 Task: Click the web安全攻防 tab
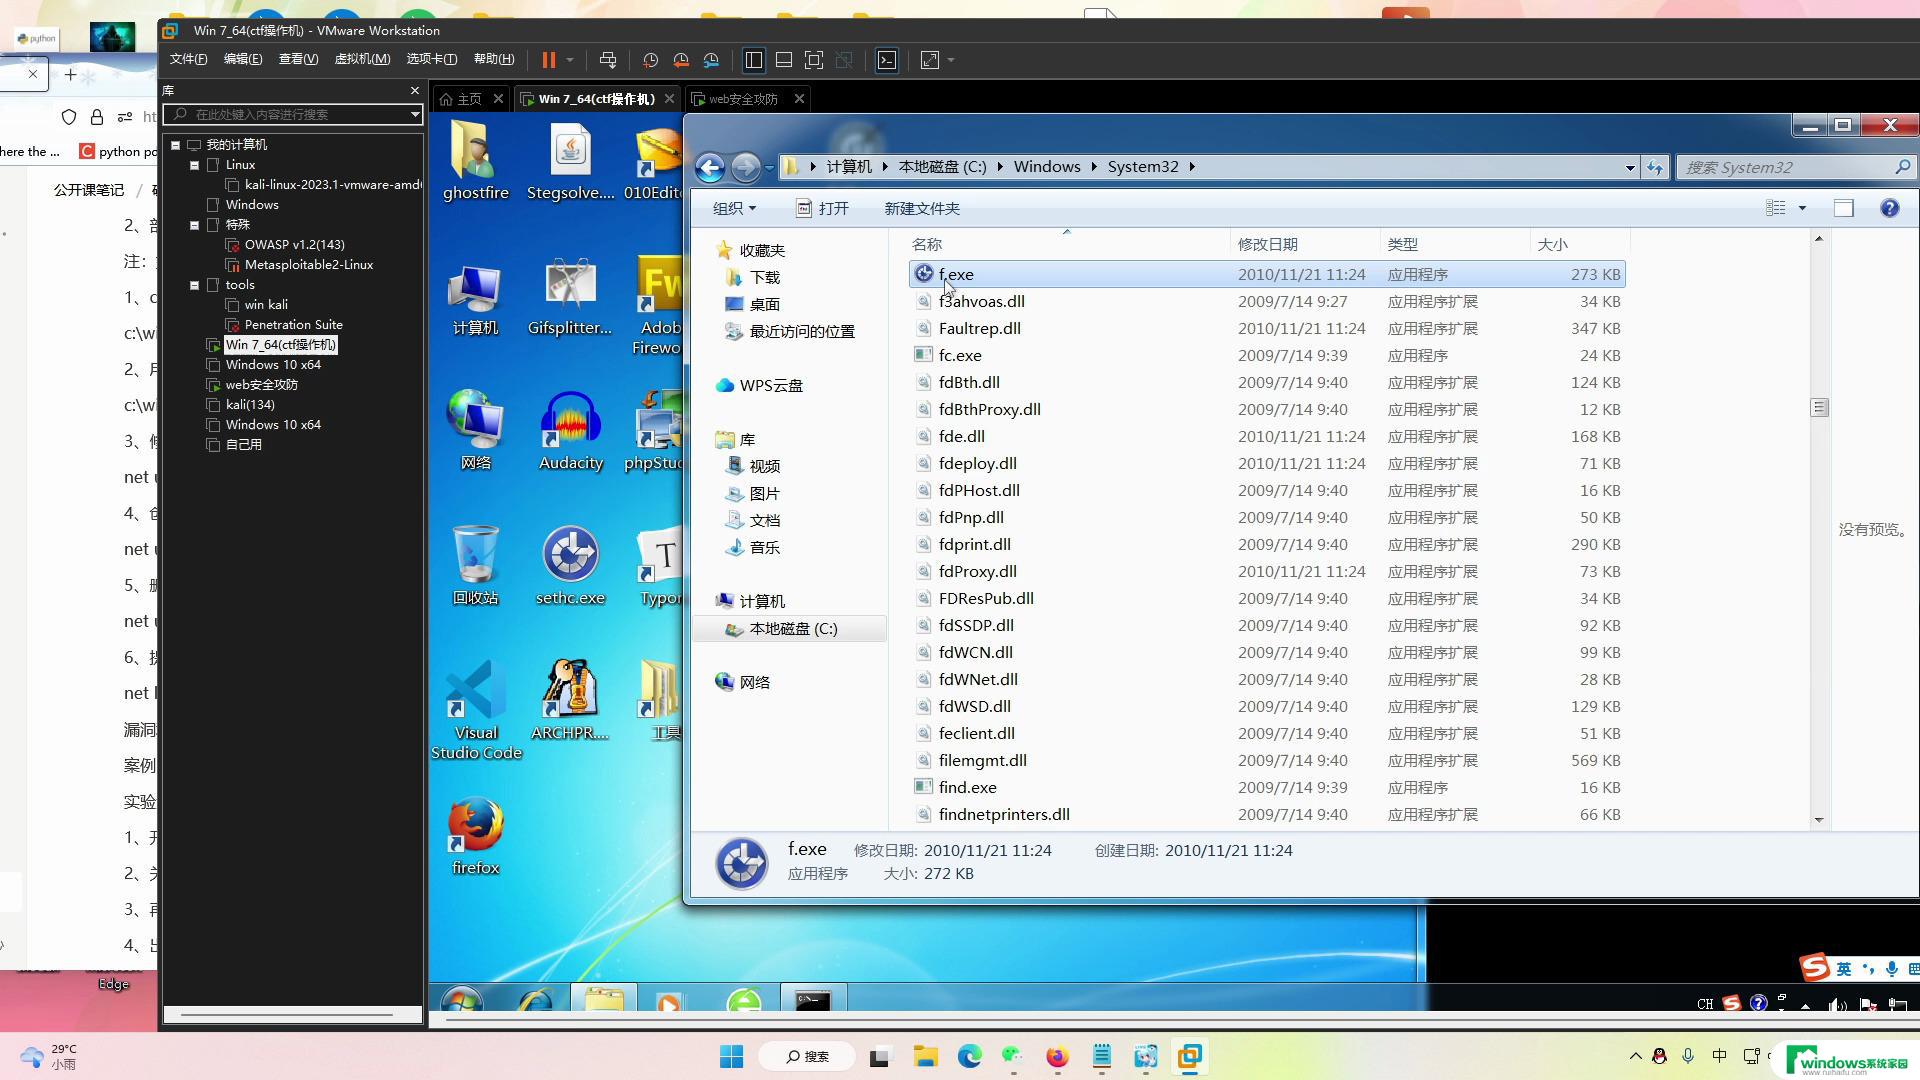741,99
